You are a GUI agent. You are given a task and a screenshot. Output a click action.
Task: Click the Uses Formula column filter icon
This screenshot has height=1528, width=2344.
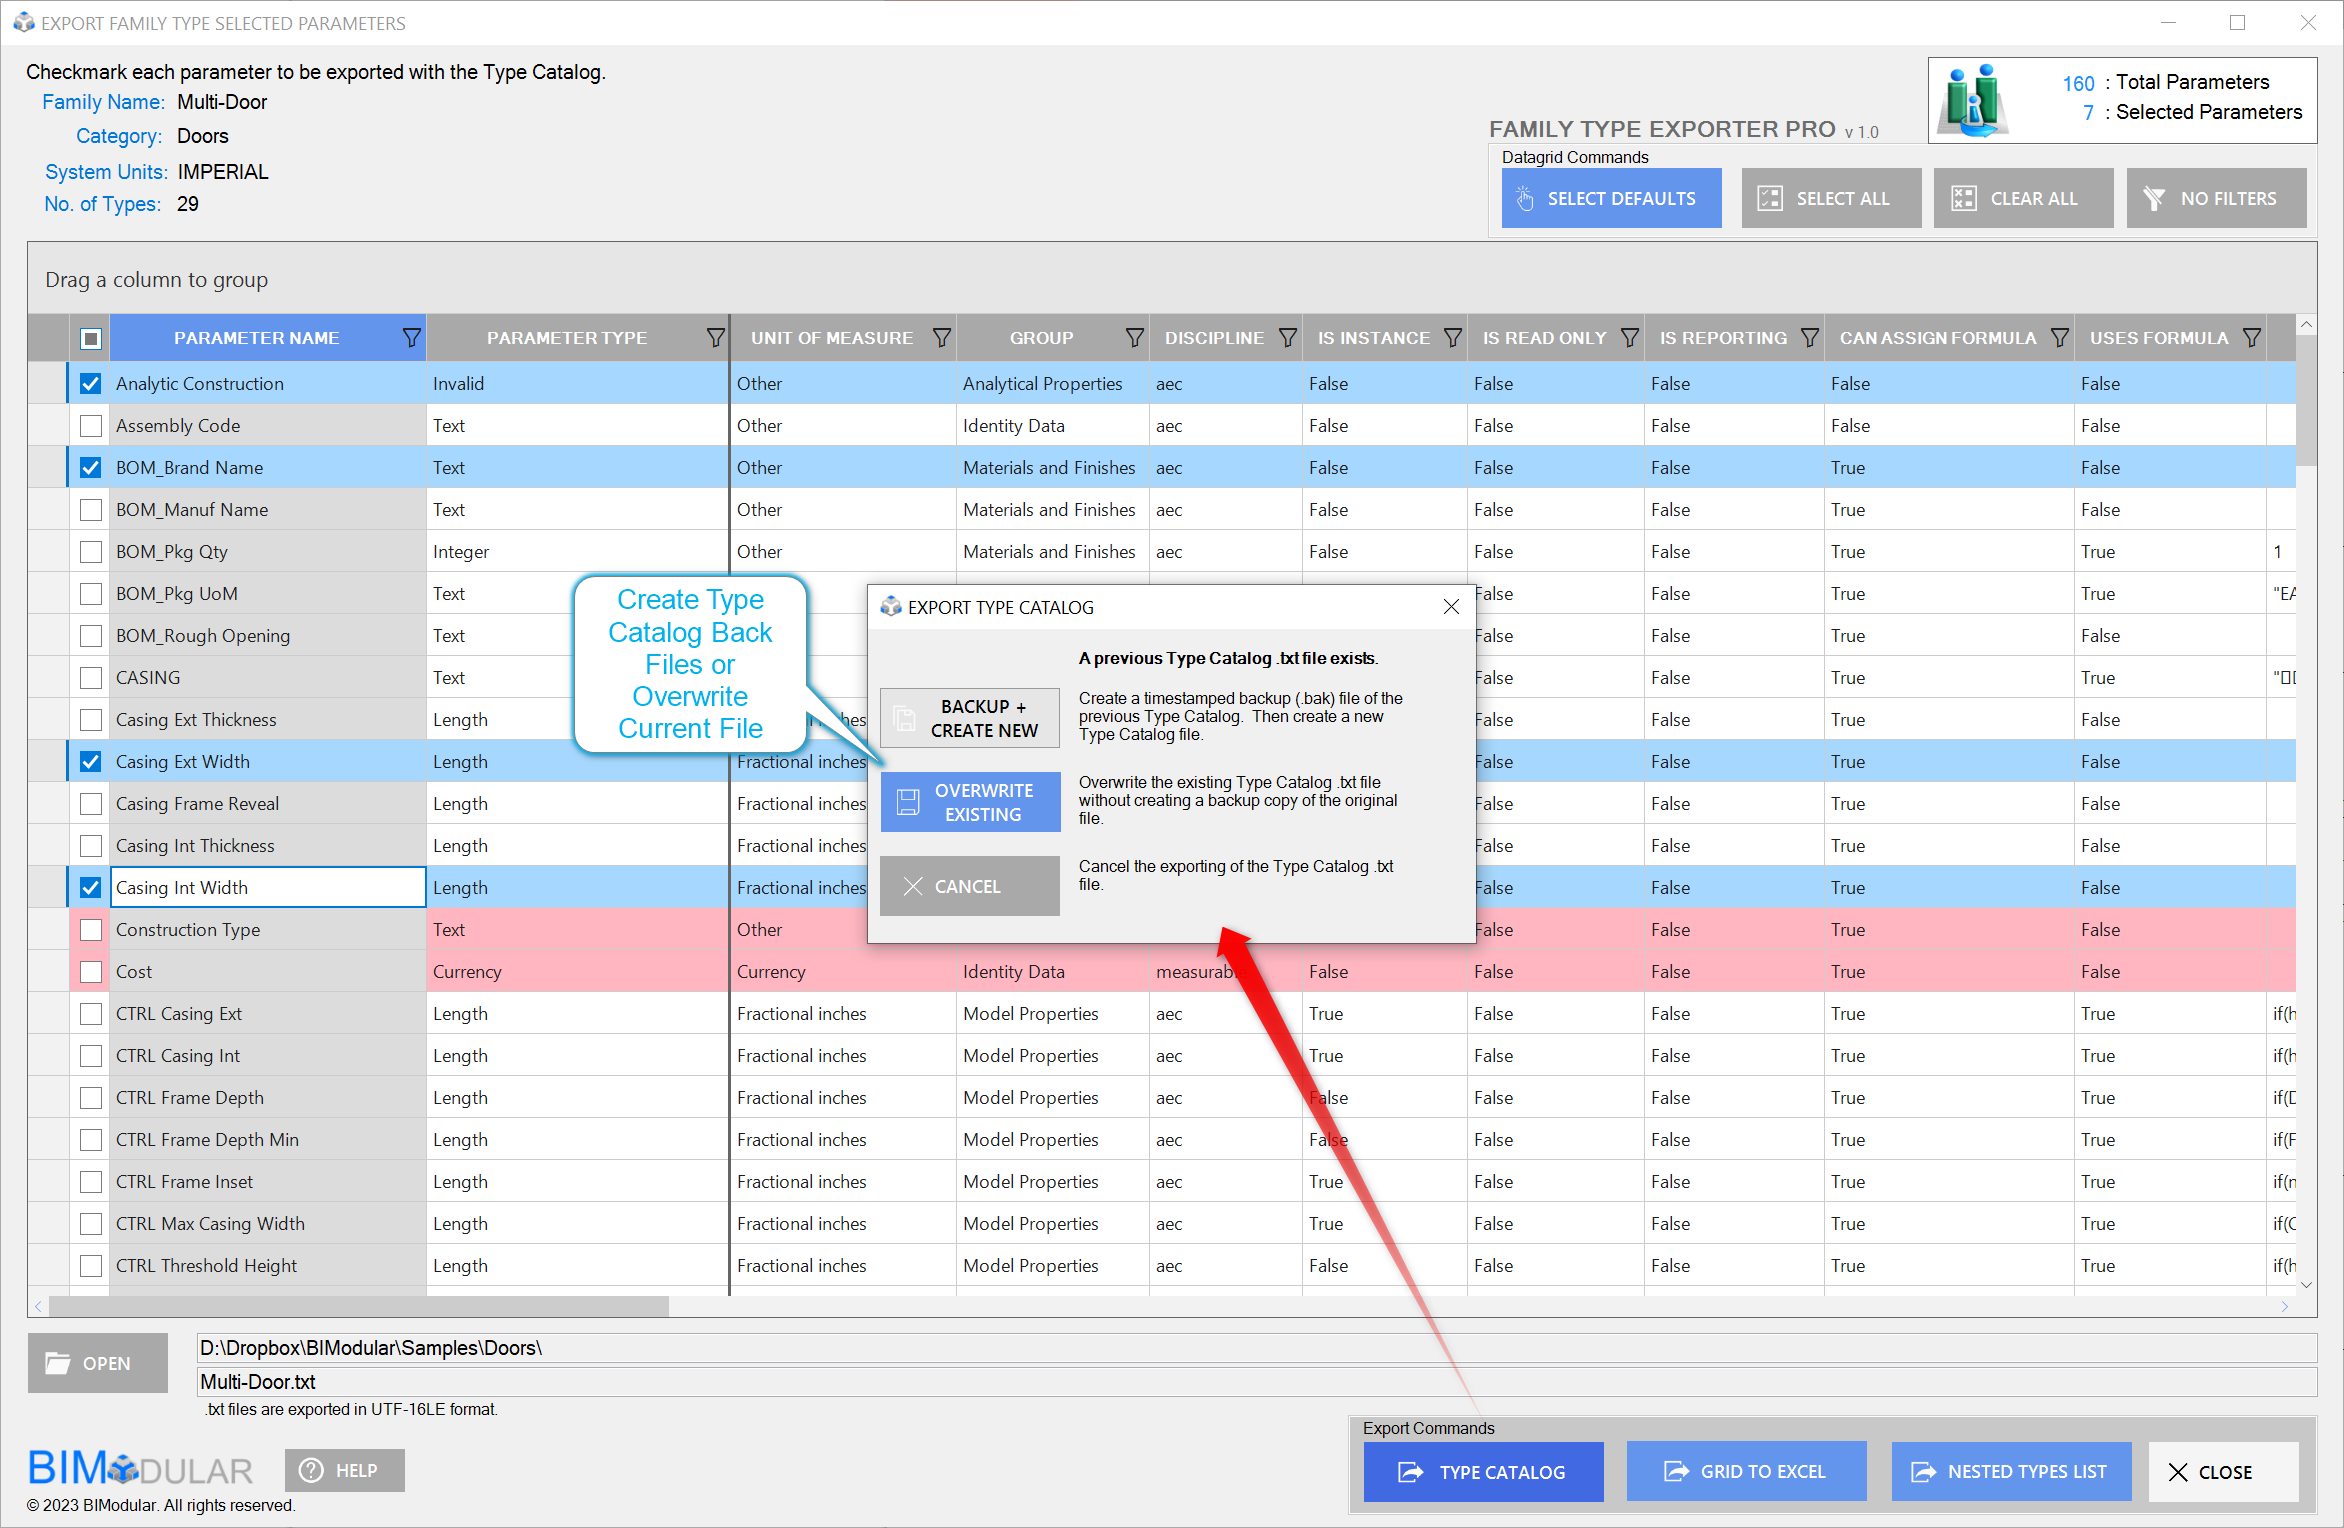2251,338
